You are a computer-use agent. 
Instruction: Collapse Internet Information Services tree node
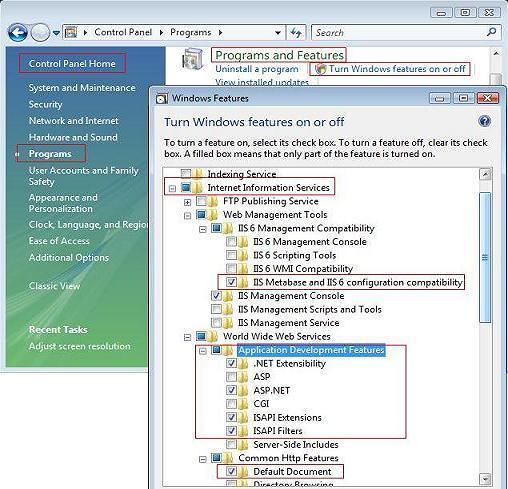pyautogui.click(x=172, y=189)
